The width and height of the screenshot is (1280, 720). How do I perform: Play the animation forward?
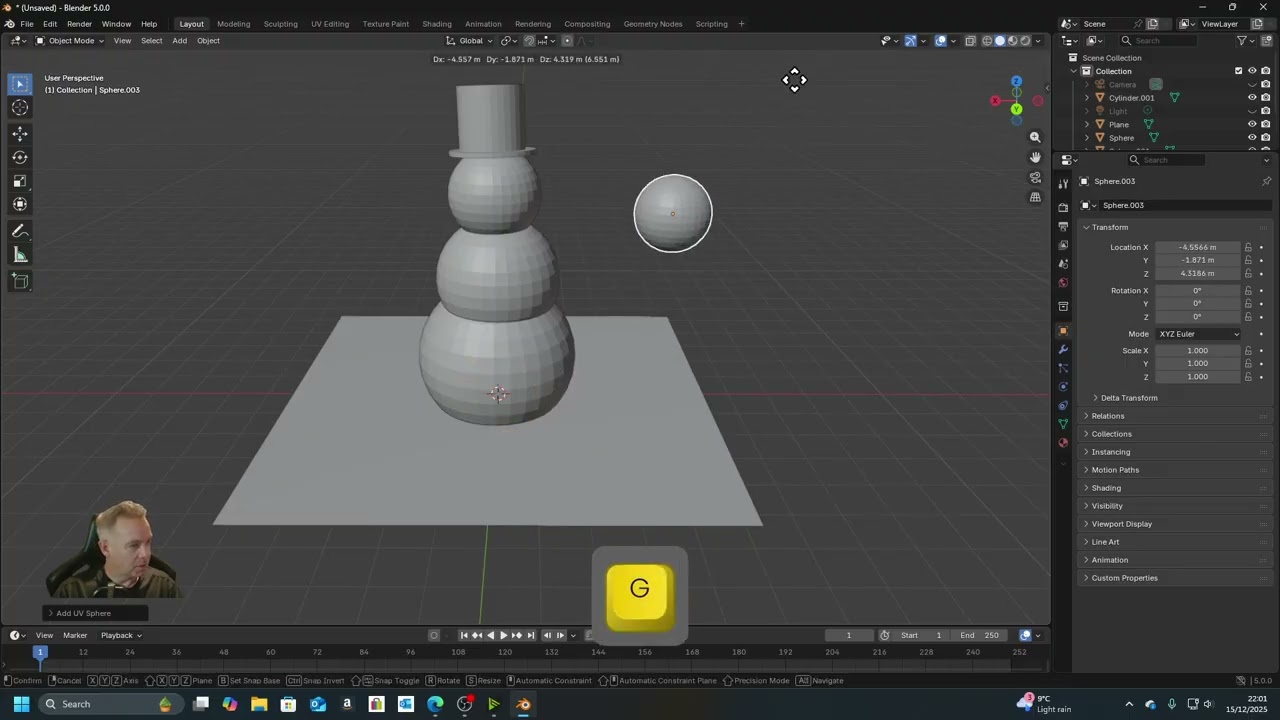(503, 635)
